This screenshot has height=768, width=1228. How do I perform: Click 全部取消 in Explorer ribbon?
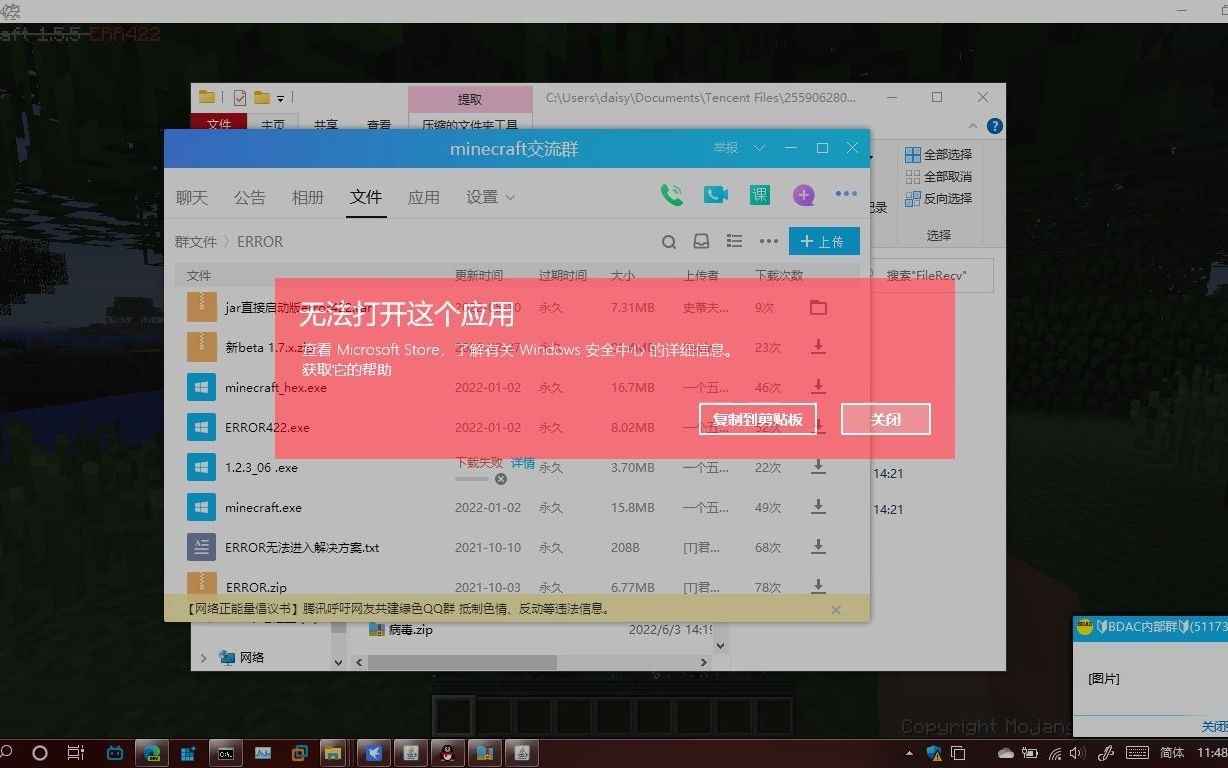939,176
